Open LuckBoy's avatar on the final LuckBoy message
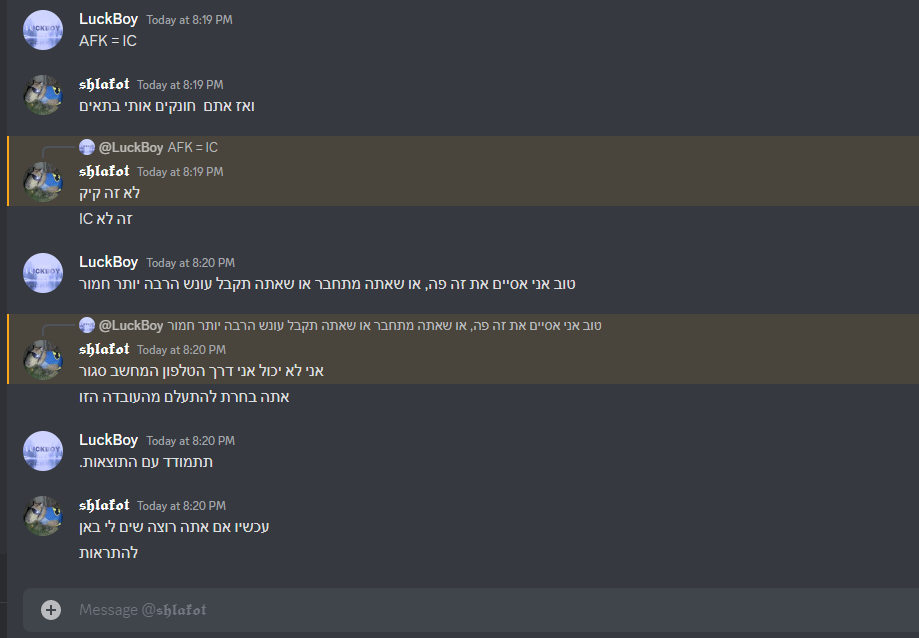This screenshot has width=919, height=638. 43,451
